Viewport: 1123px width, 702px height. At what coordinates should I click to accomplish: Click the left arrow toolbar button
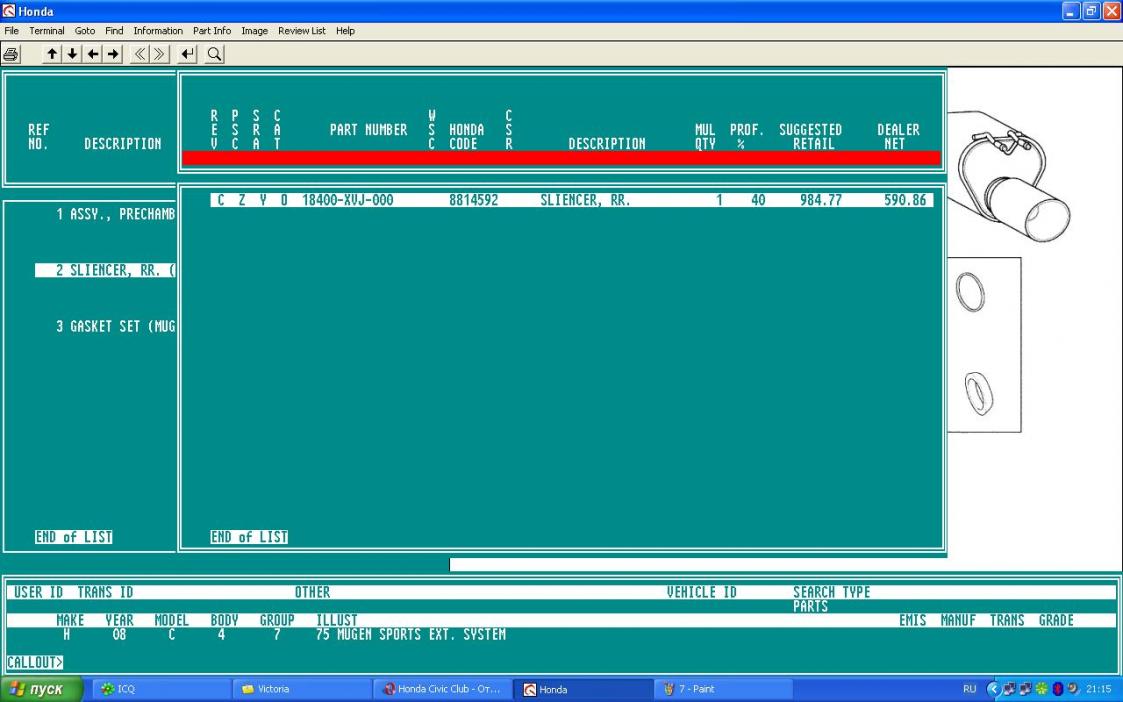(x=93, y=54)
